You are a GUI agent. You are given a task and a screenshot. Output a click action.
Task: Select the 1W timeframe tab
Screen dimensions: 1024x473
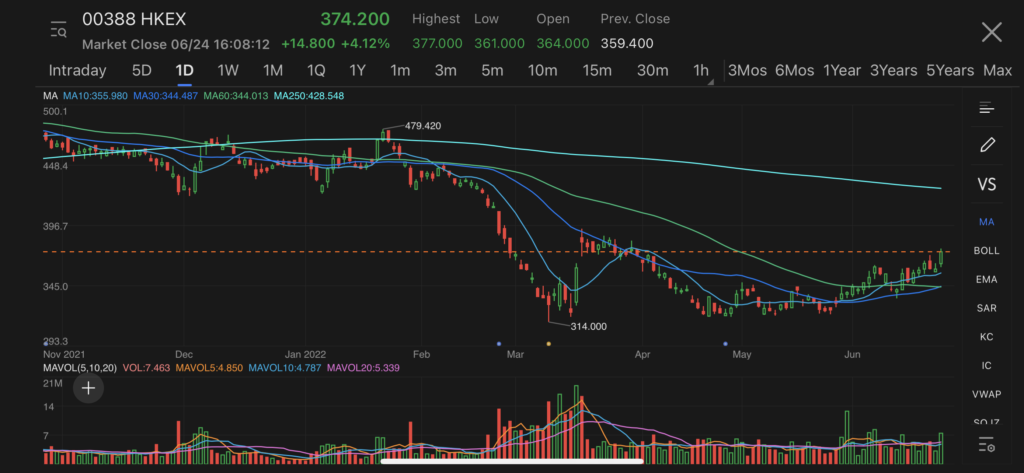[x=228, y=71]
